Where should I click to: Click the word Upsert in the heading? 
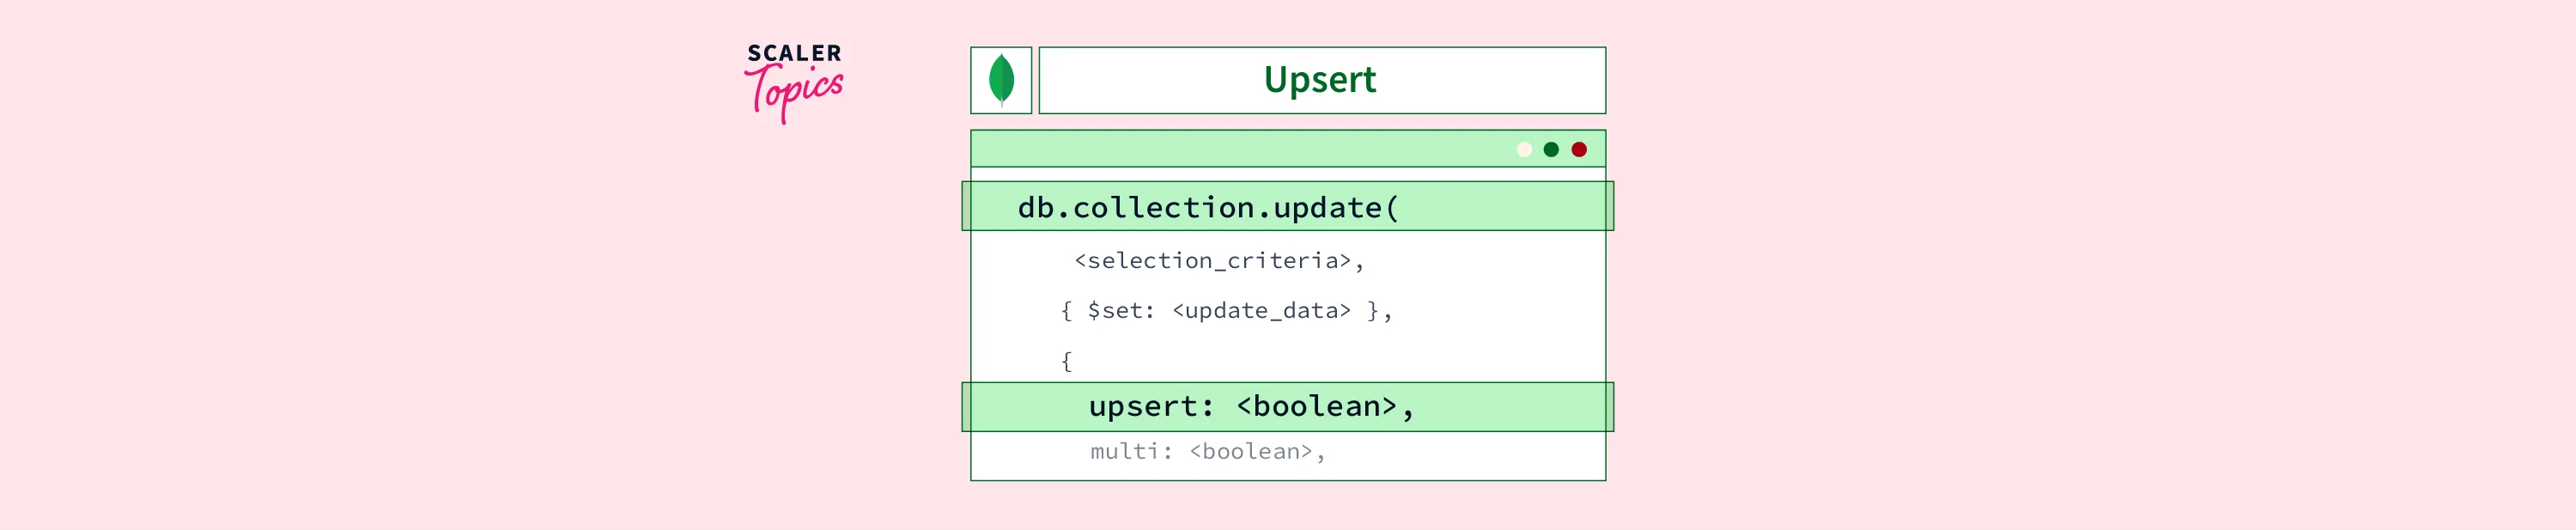(x=1319, y=80)
